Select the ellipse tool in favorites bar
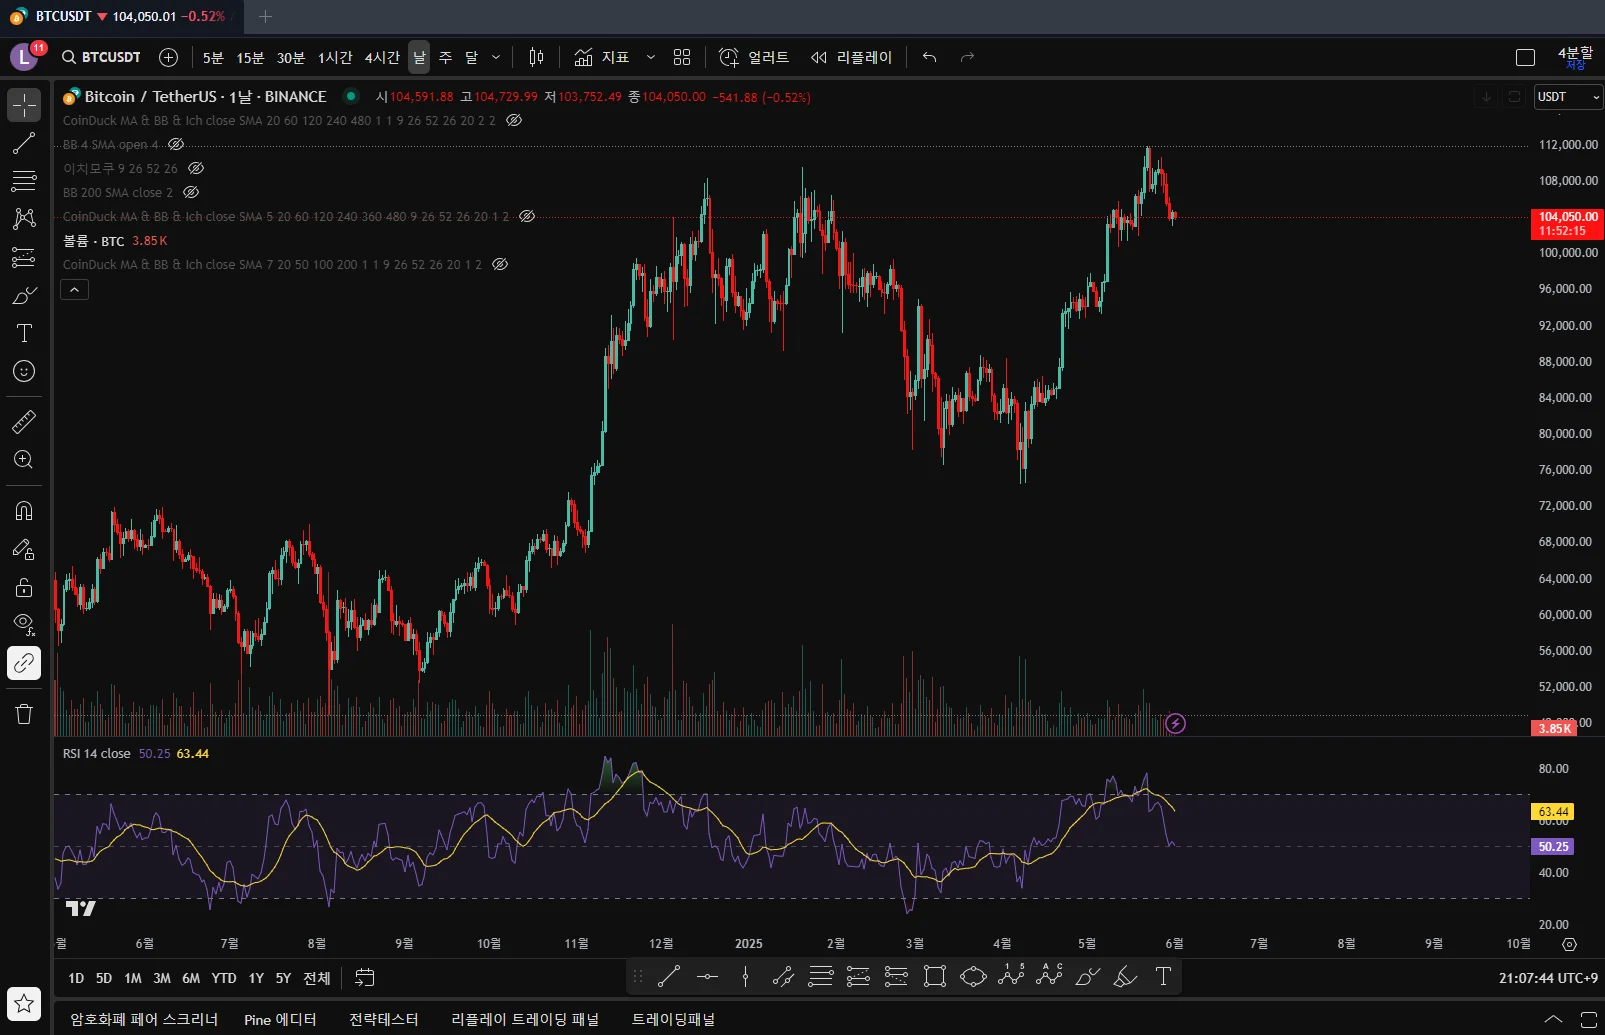This screenshot has width=1605, height=1035. (973, 977)
